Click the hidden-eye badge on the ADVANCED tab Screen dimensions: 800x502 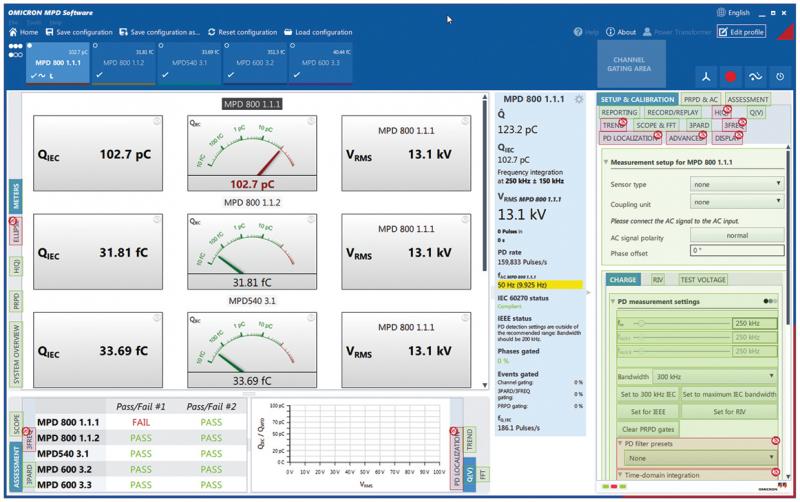click(x=703, y=135)
